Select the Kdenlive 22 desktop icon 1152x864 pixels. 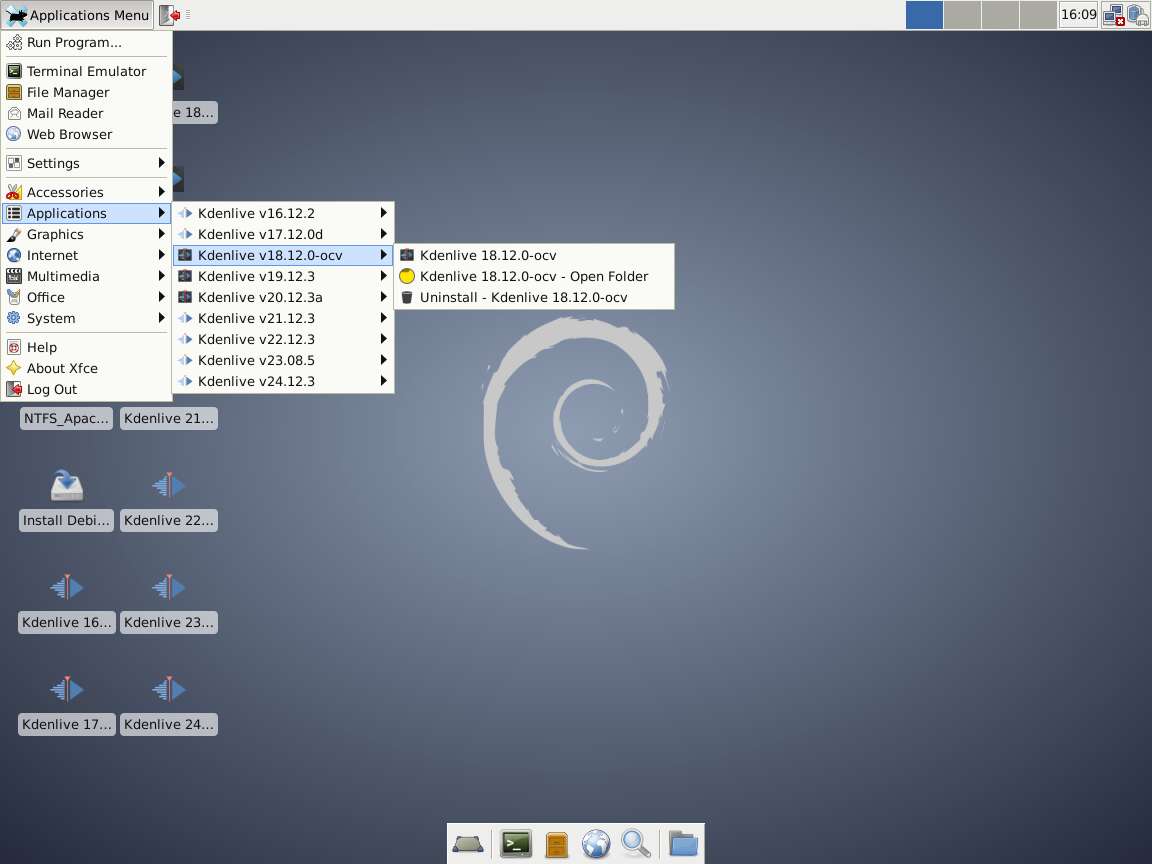click(x=168, y=485)
